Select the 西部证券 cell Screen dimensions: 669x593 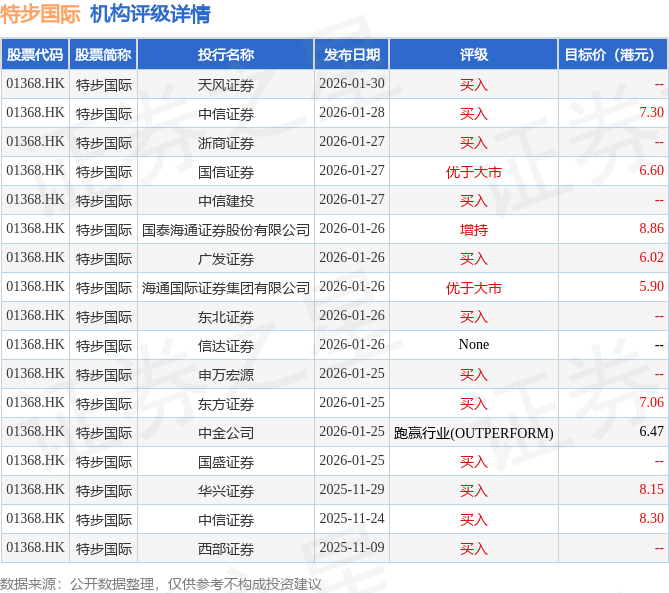pos(226,549)
